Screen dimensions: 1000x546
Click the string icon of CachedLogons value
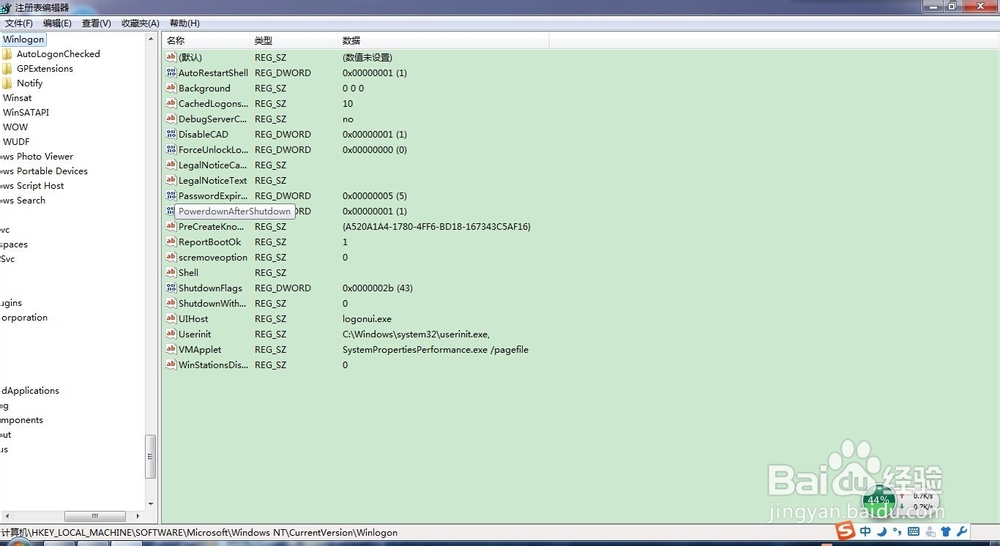(x=170, y=103)
